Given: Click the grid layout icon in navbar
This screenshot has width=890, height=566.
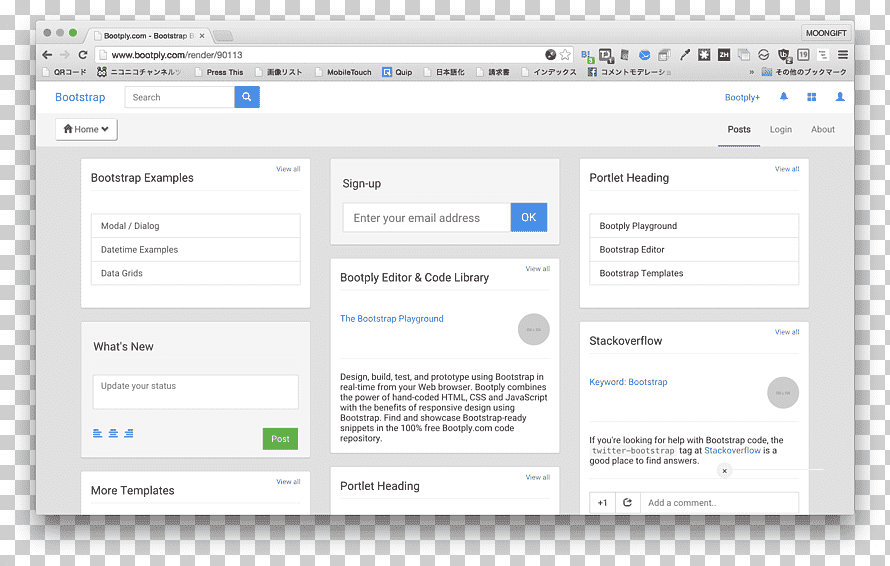Looking at the screenshot, I should 812,97.
